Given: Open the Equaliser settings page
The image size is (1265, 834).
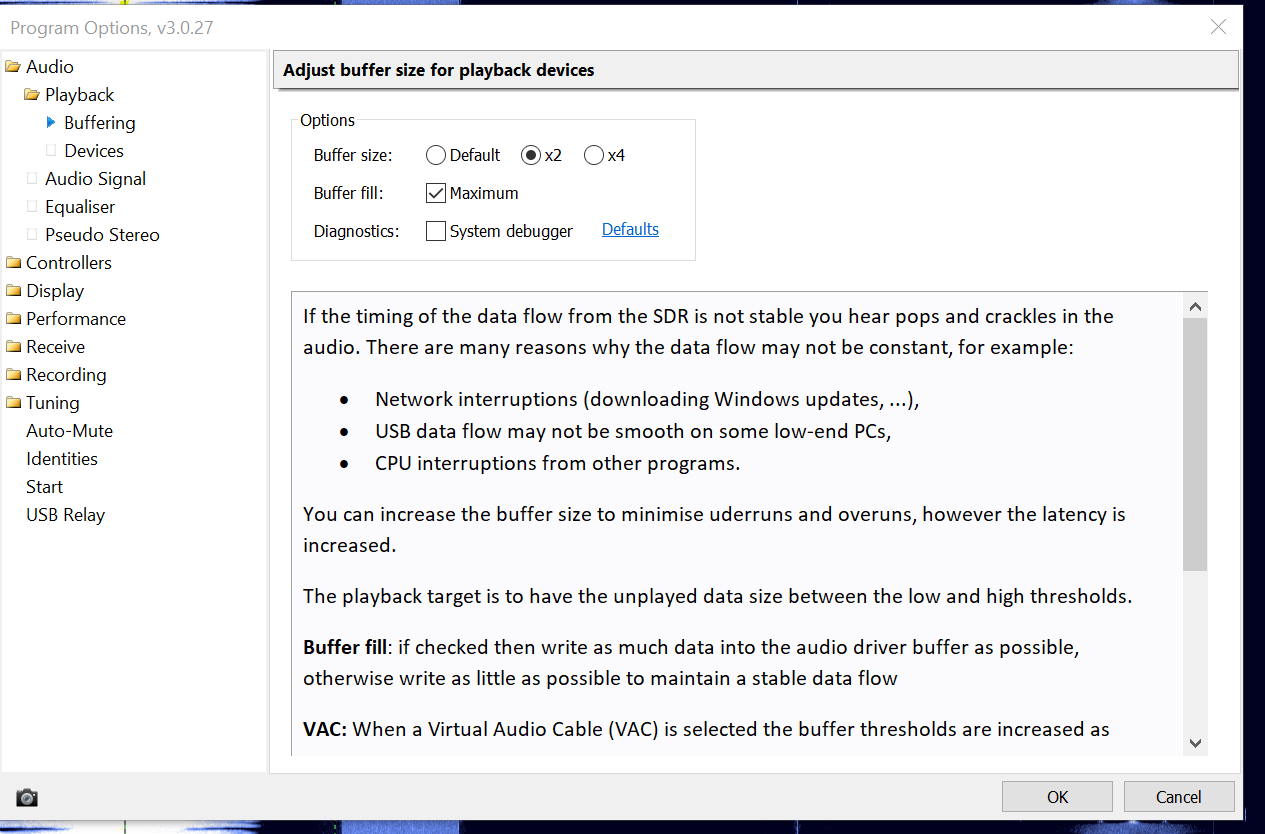Looking at the screenshot, I should [x=80, y=207].
